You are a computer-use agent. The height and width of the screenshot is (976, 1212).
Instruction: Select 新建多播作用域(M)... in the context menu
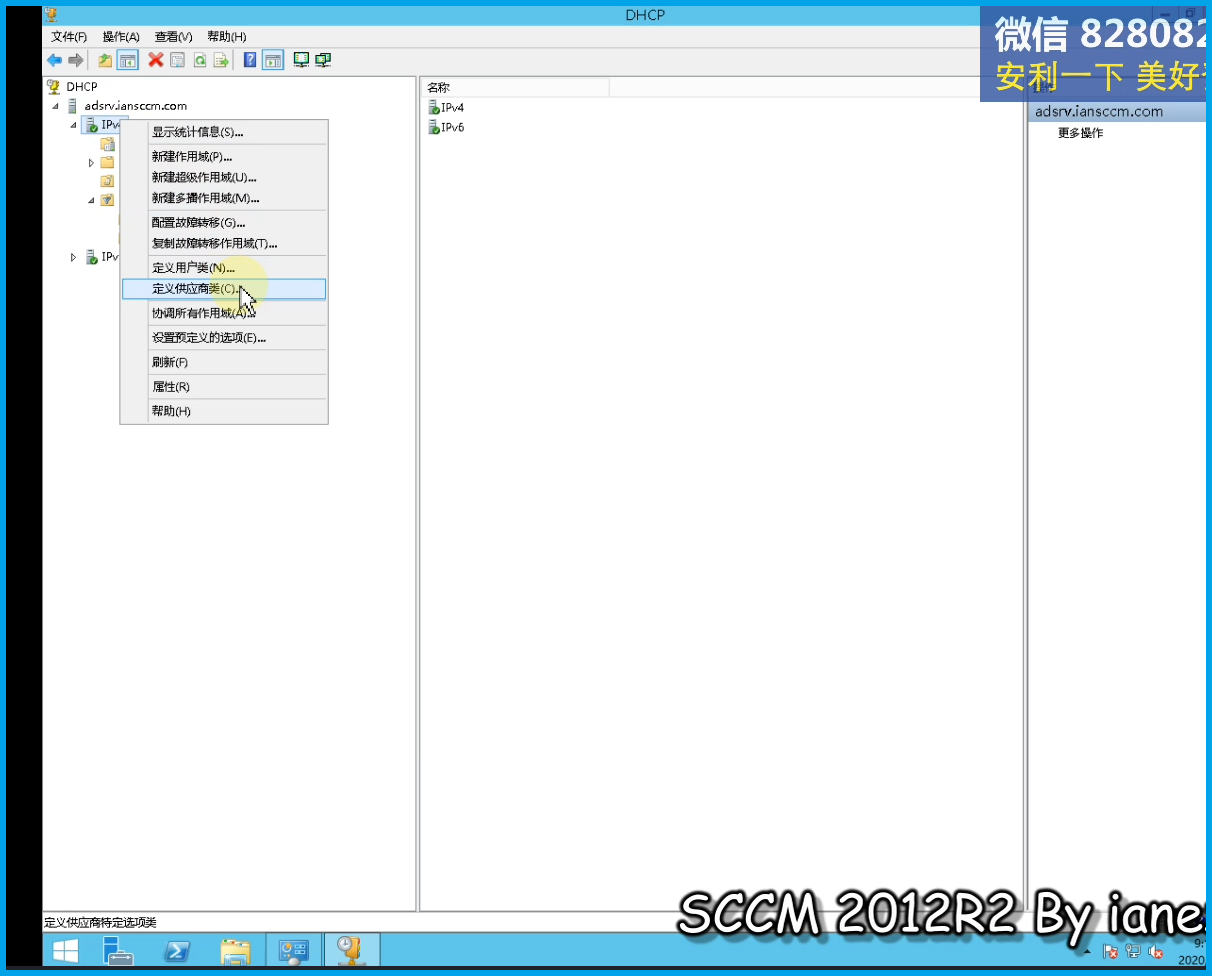(x=224, y=198)
